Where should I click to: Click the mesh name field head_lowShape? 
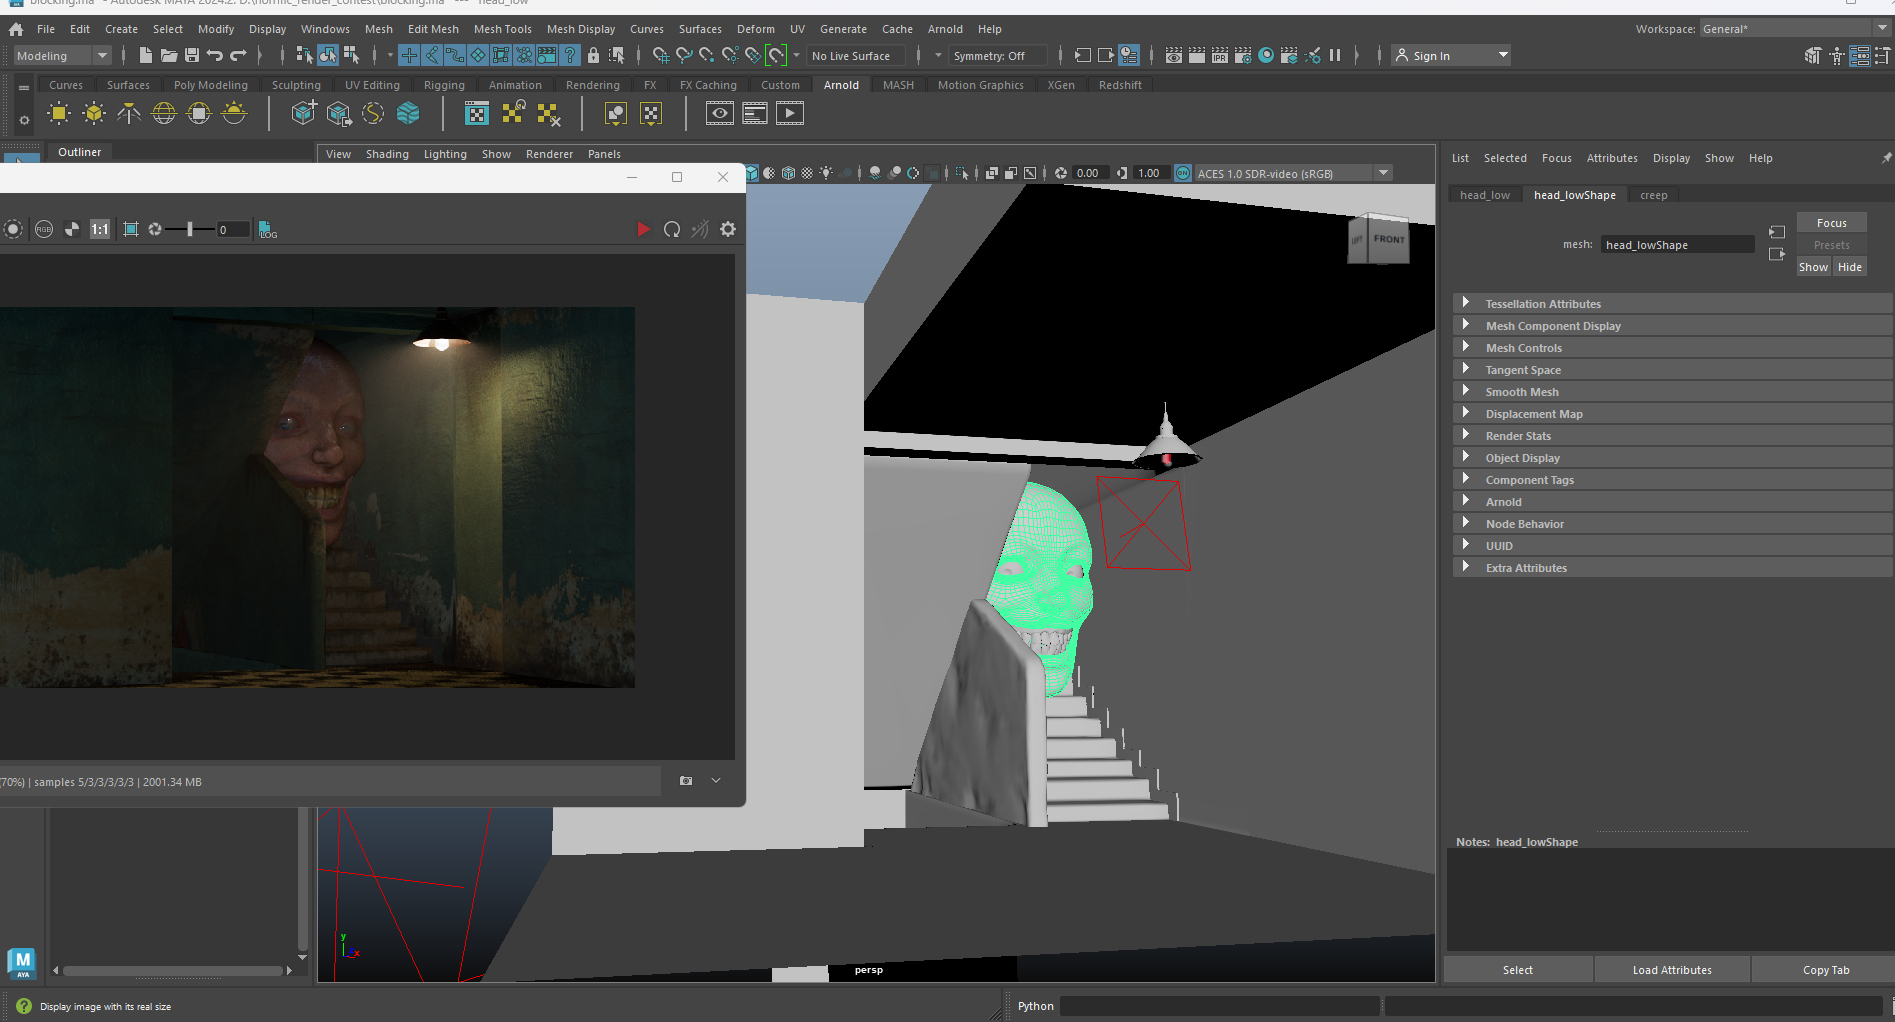tap(1677, 245)
